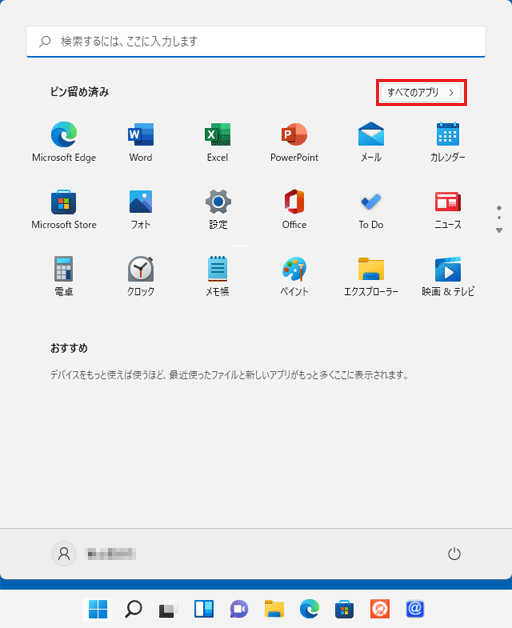Open the フォト (Photos) app
The width and height of the screenshot is (512, 628).
141,209
